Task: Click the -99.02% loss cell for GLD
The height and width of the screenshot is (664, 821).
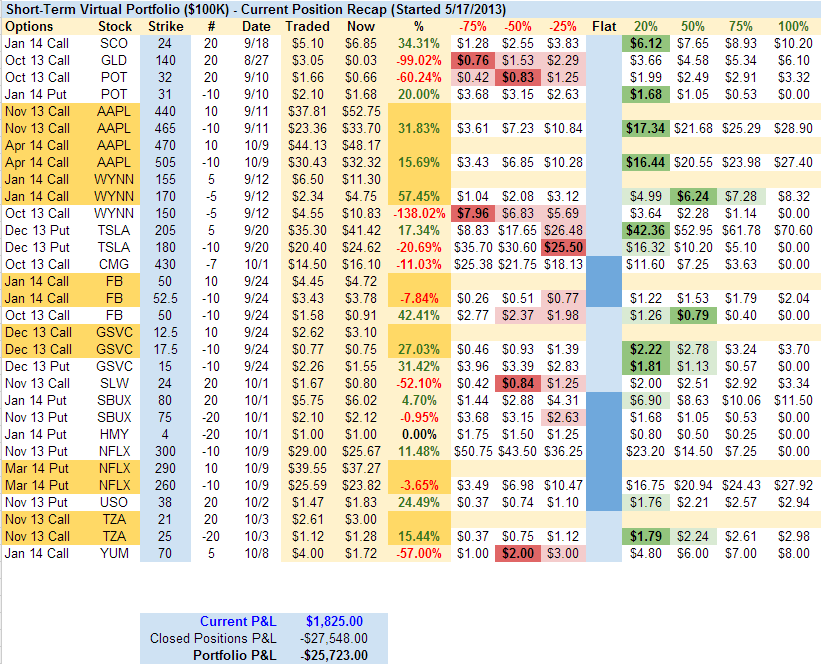Action: [x=418, y=60]
